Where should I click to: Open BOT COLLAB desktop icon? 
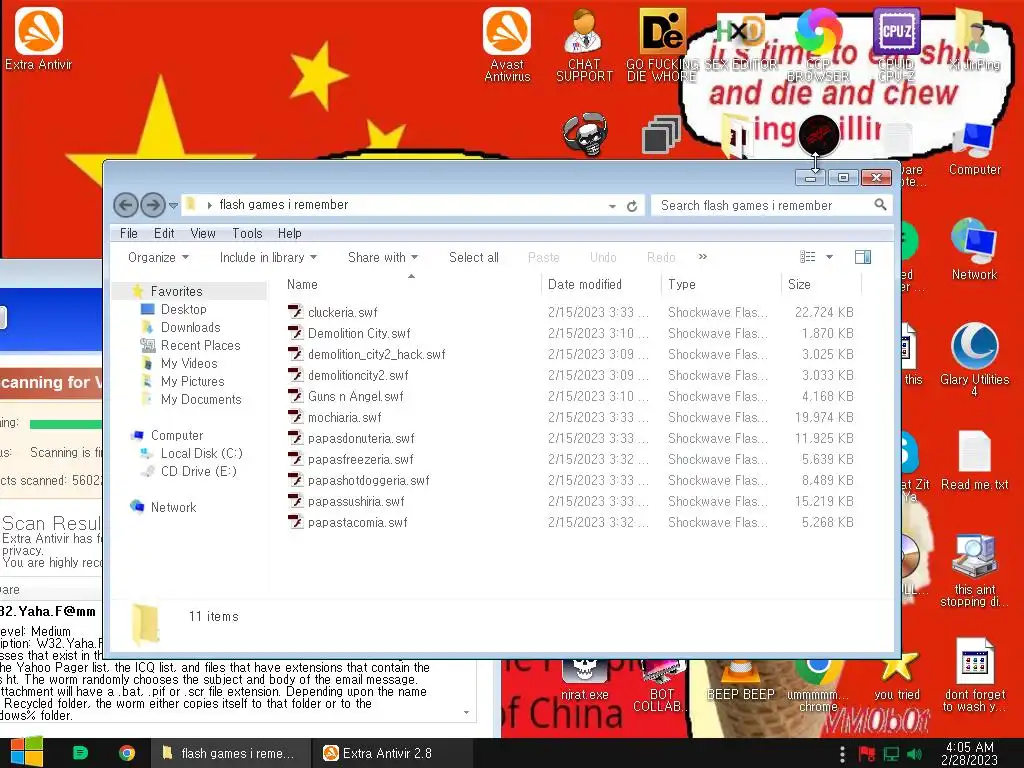pos(661,686)
